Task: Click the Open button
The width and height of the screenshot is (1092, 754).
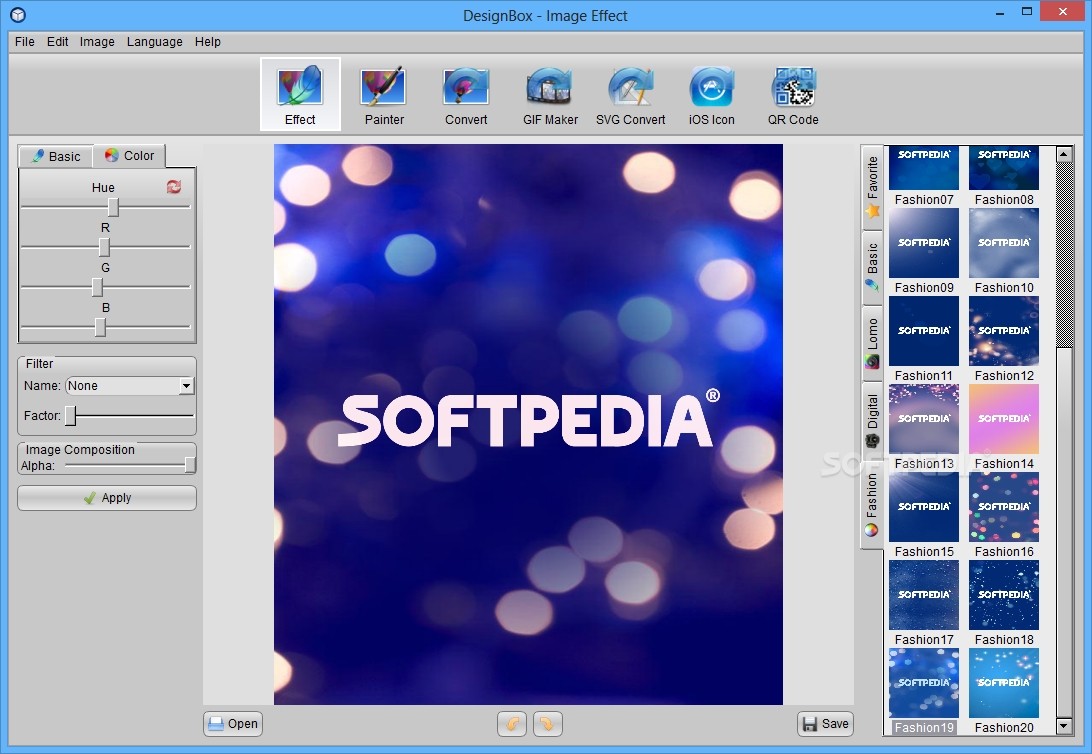Action: 233,724
